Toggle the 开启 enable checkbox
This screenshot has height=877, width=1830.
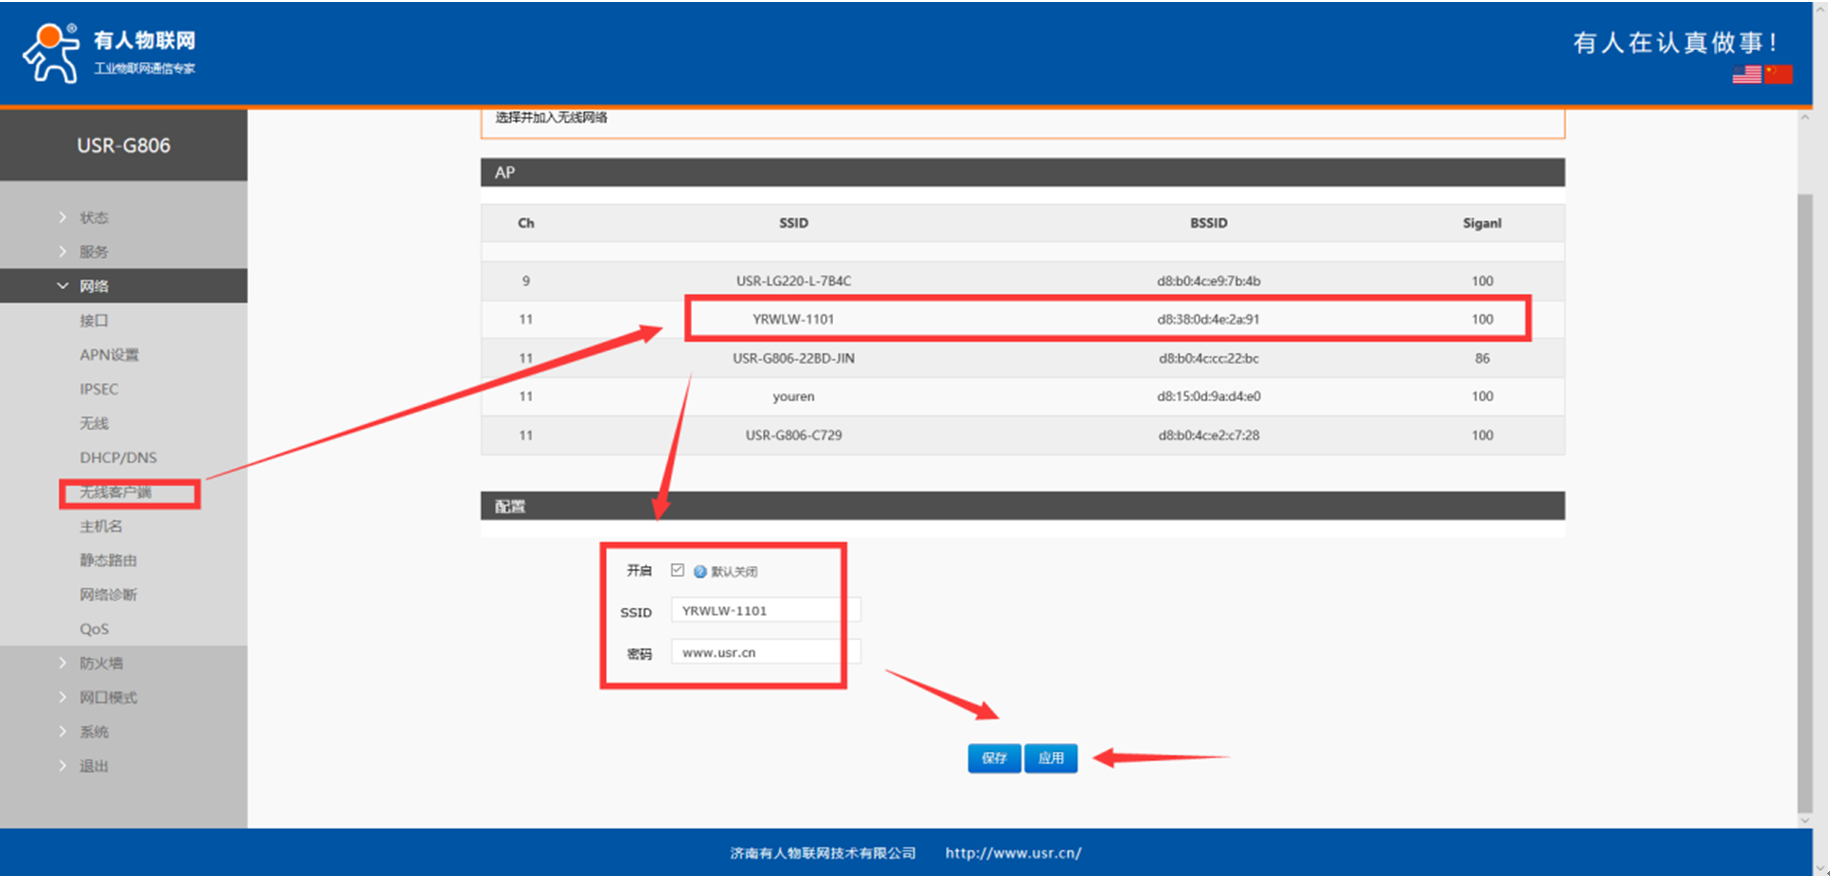pos(678,570)
